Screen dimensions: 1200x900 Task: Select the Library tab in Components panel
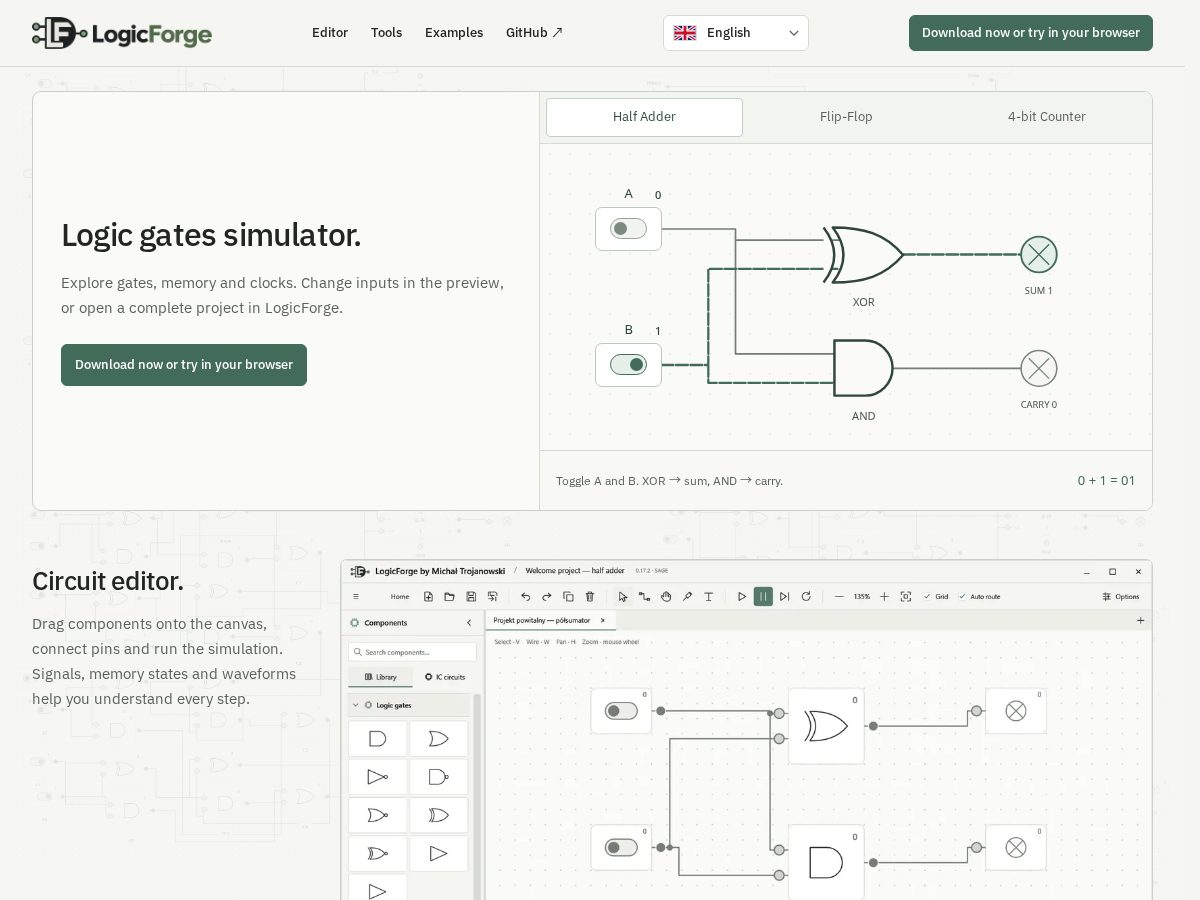coord(380,677)
